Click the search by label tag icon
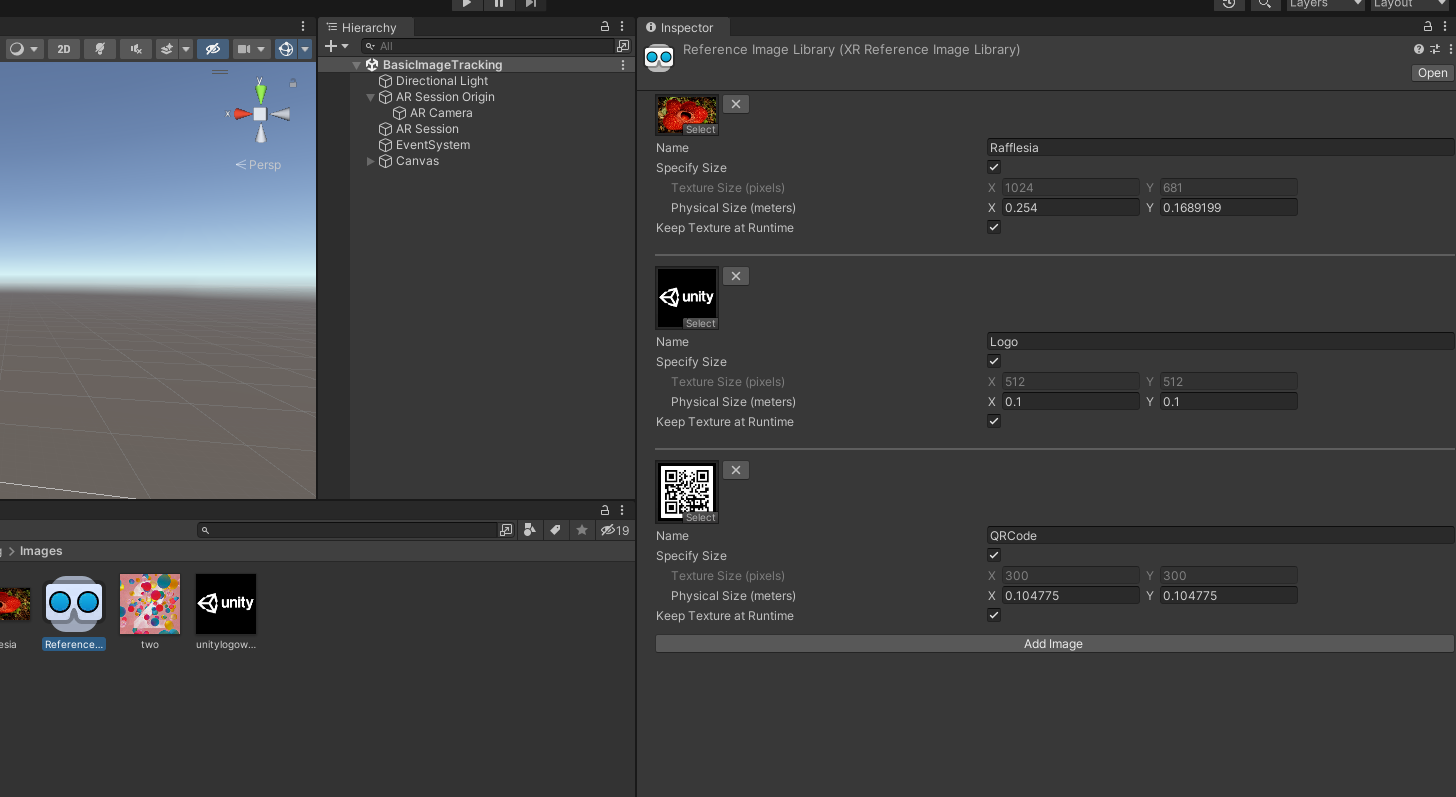Viewport: 1456px width, 797px height. pos(556,530)
